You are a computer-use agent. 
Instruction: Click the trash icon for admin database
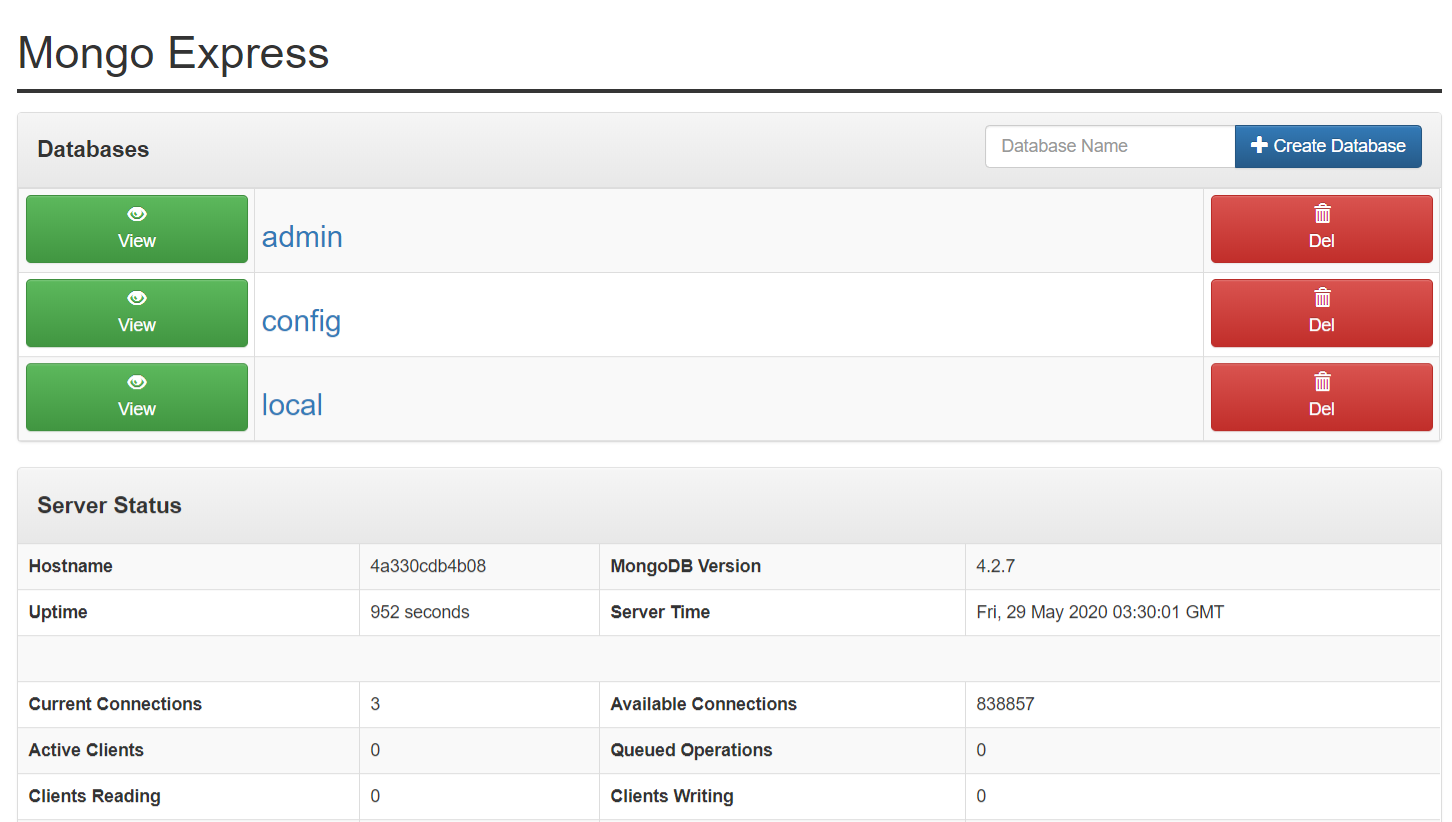pos(1322,214)
